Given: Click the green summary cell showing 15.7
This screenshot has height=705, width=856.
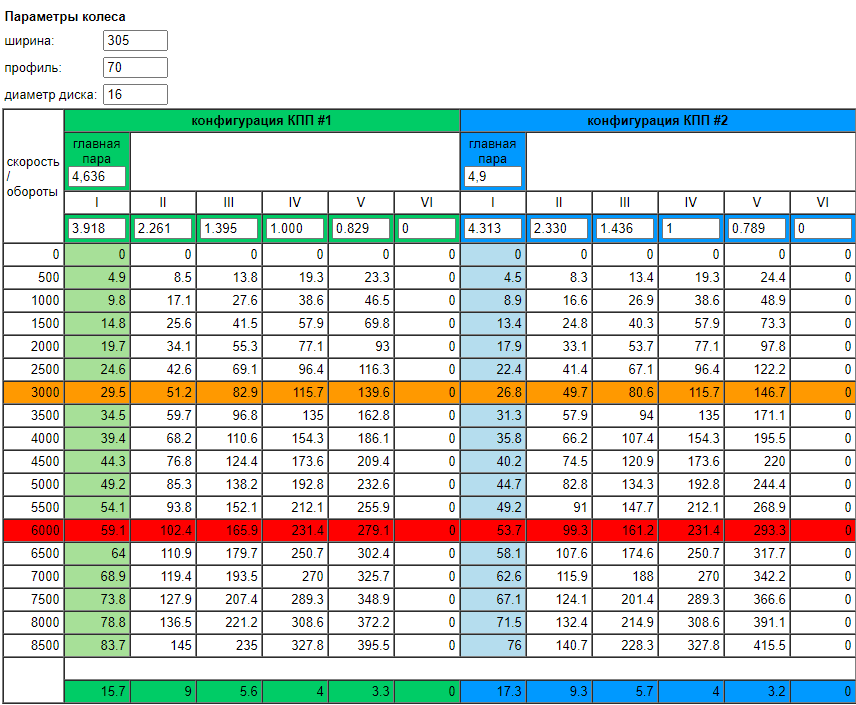Looking at the screenshot, I should pos(97,691).
